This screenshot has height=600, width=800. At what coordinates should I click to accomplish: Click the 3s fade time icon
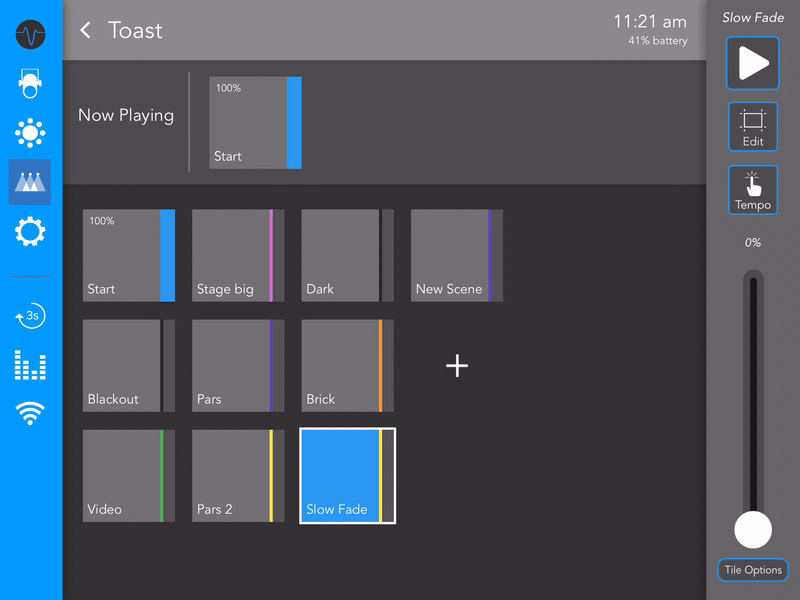pyautogui.click(x=30, y=316)
